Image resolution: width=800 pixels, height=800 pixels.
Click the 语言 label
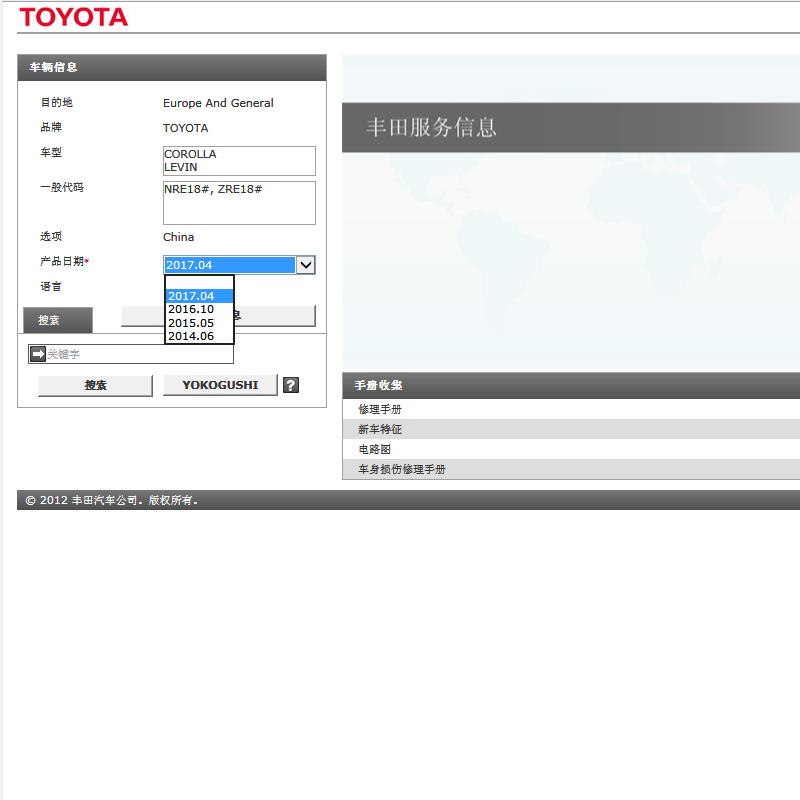point(51,286)
